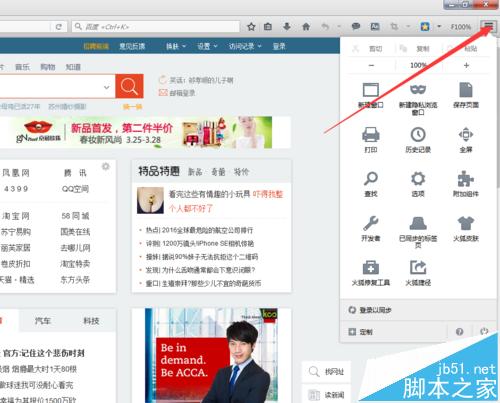
Task: Open new private browsing window mask icon
Action: (x=418, y=98)
